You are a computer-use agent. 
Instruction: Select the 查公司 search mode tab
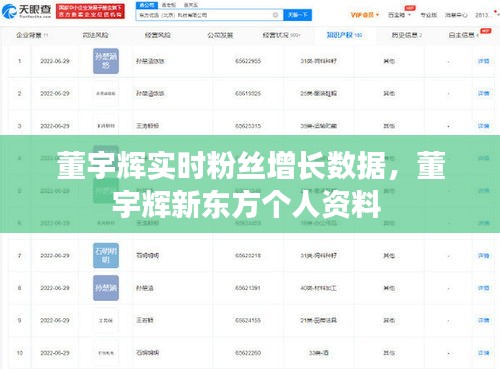coord(147,5)
